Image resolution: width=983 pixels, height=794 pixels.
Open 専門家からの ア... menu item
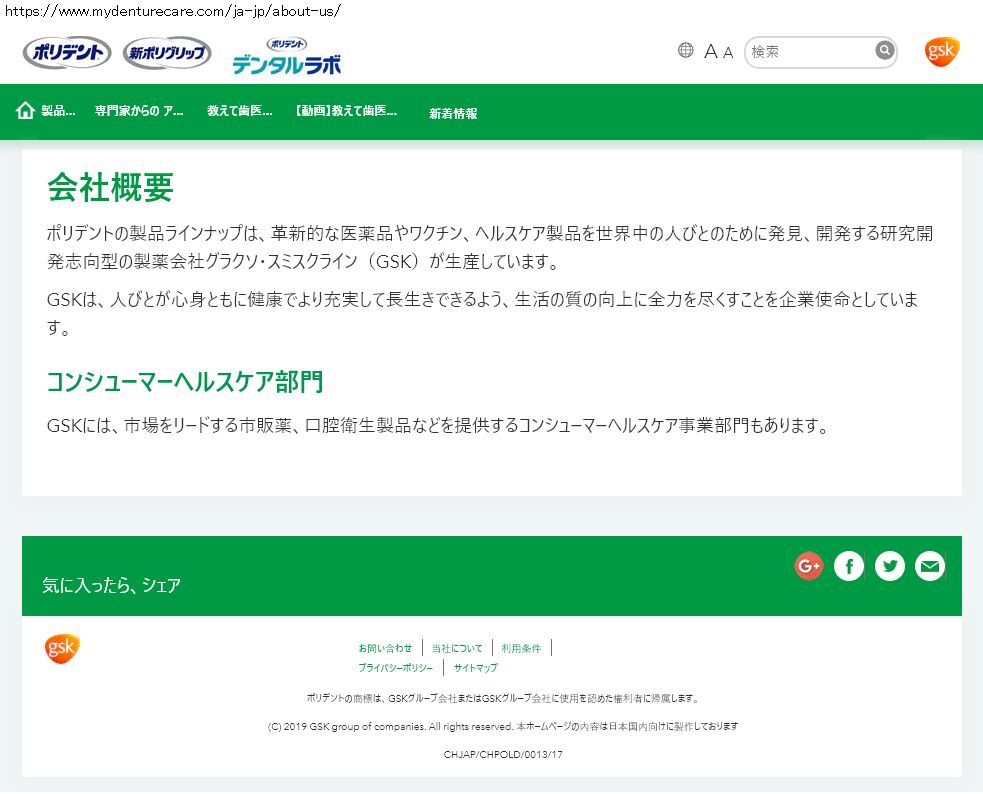pyautogui.click(x=139, y=111)
